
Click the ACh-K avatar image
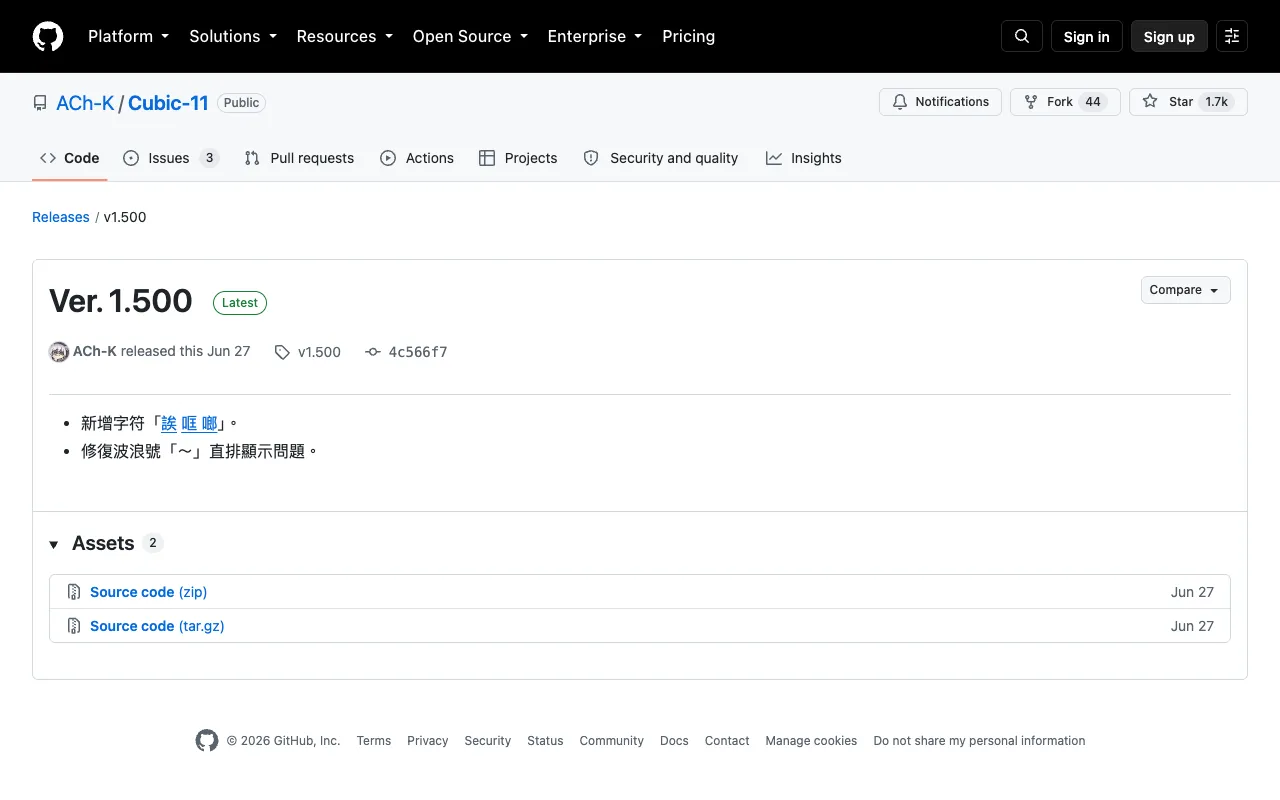pyautogui.click(x=59, y=352)
